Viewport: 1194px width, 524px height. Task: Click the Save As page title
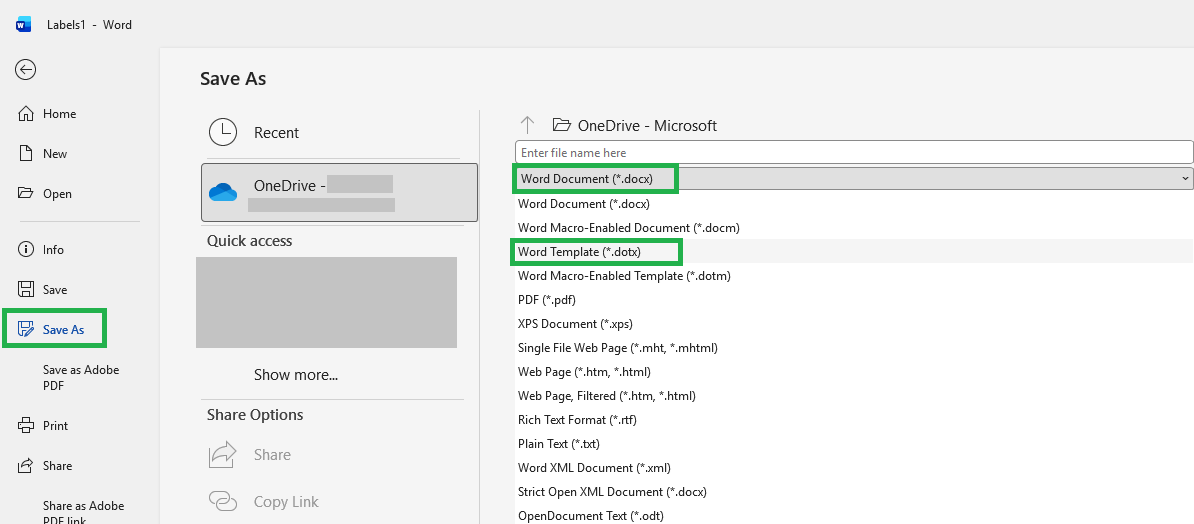[x=233, y=78]
